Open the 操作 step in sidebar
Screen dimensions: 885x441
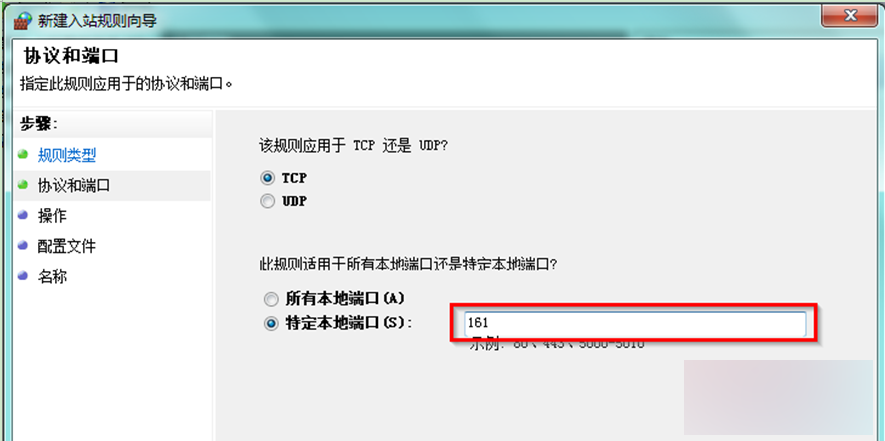pyautogui.click(x=52, y=216)
